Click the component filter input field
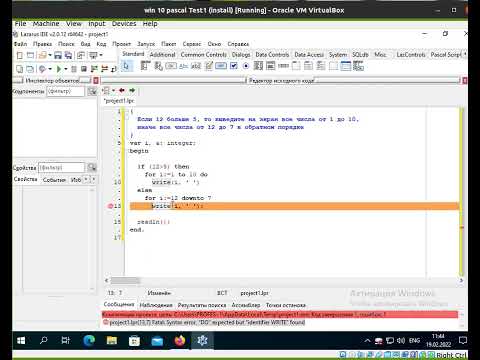Screen dimensions: 480x360 [65, 91]
